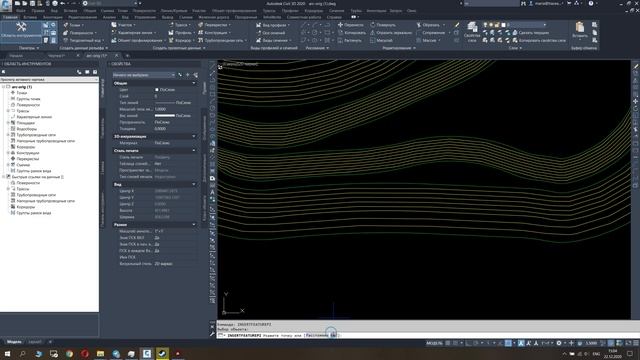Viewport: 640px width, 360px height.
Task: Click the Расстояние option in command line
Action: (317, 335)
